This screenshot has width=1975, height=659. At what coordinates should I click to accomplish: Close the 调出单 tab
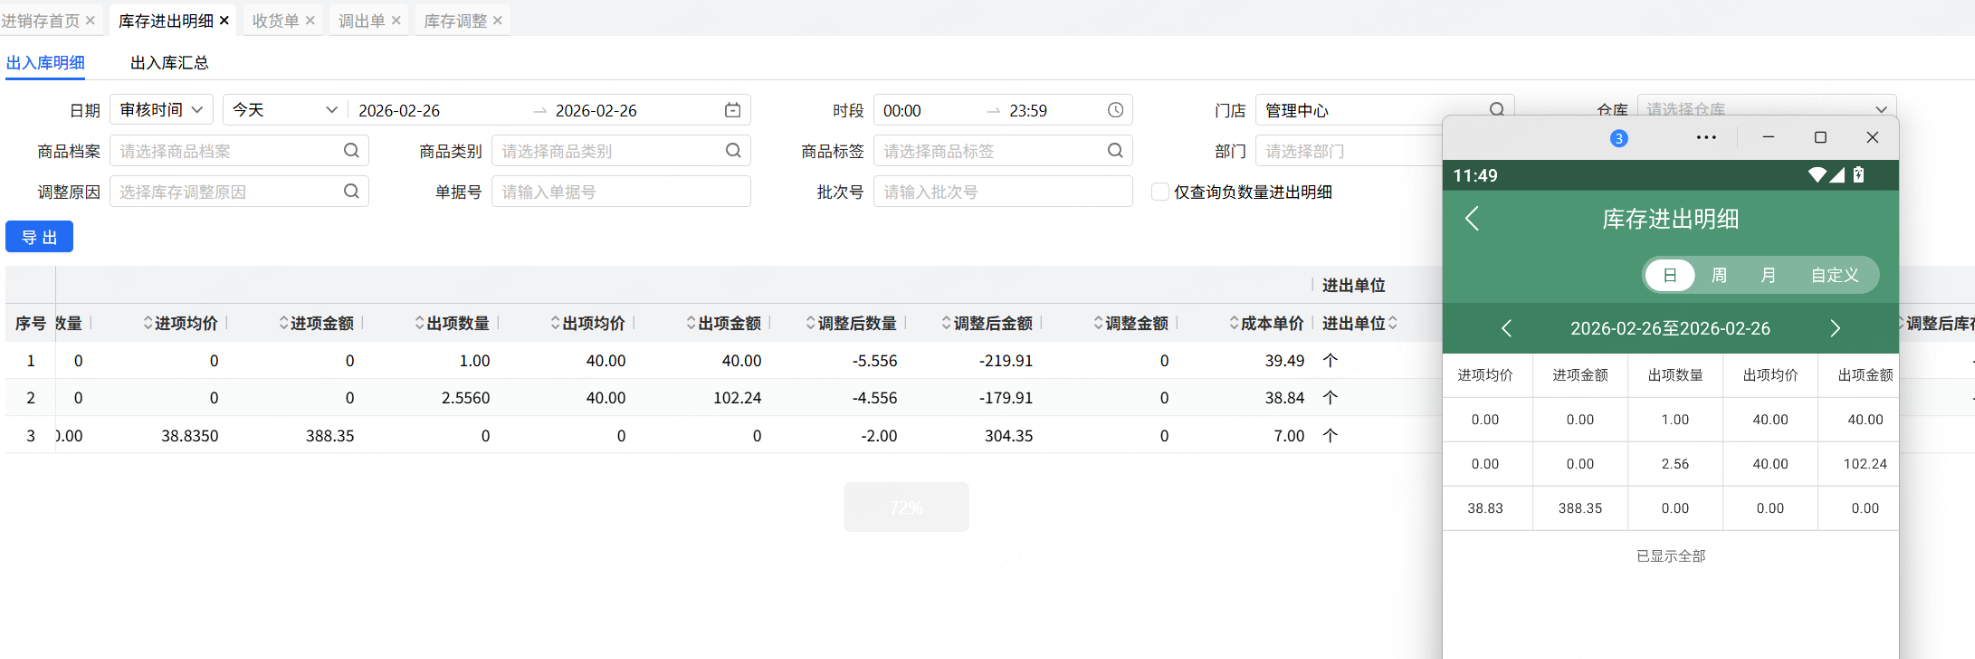coord(396,20)
